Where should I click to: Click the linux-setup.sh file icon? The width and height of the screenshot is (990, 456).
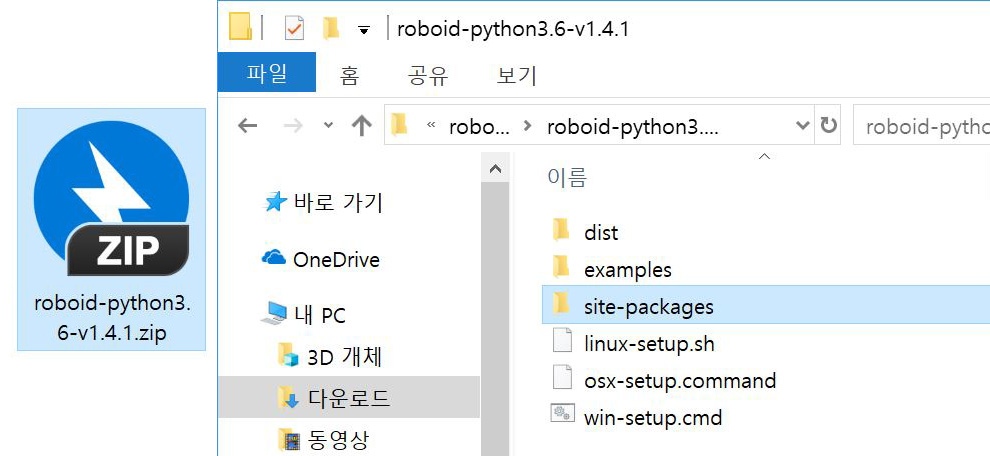click(561, 341)
